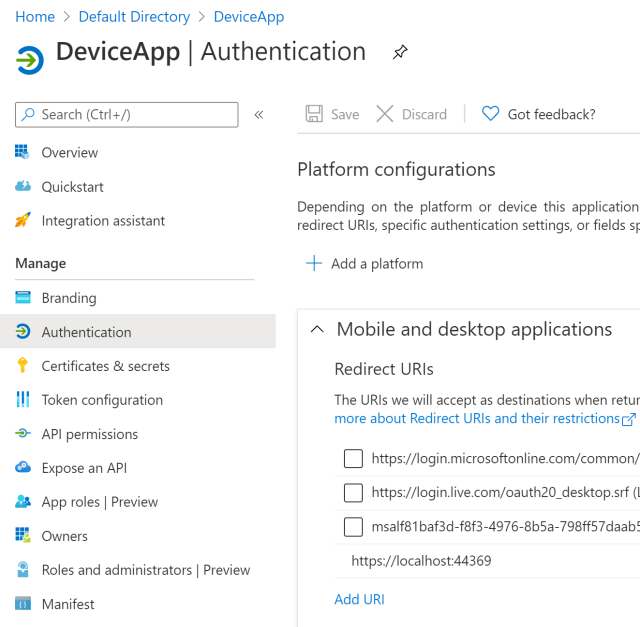Viewport: 640px width, 627px height.
Task: Click the Quickstart cloud icon
Action: [23, 187]
